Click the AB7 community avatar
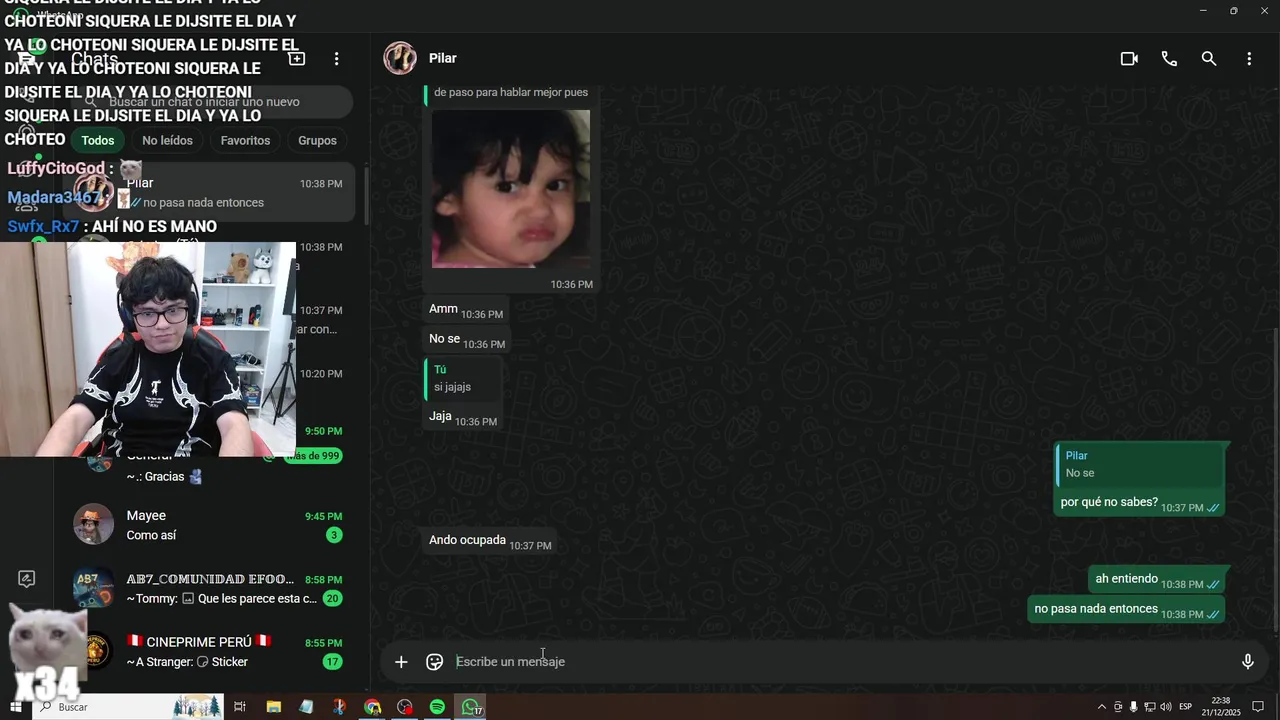1280x720 pixels. pos(93,588)
